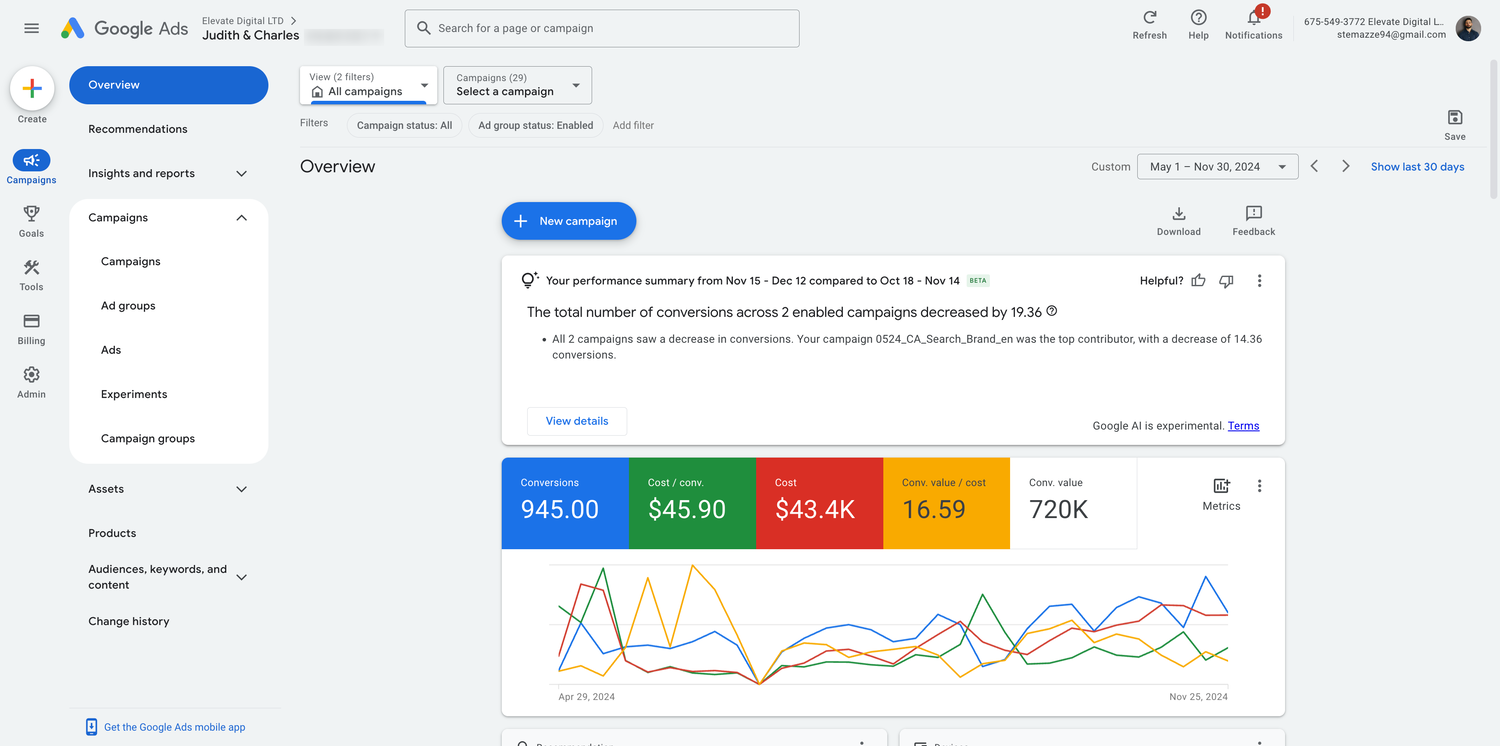Click Campaign status: All filter chip

(x=404, y=125)
